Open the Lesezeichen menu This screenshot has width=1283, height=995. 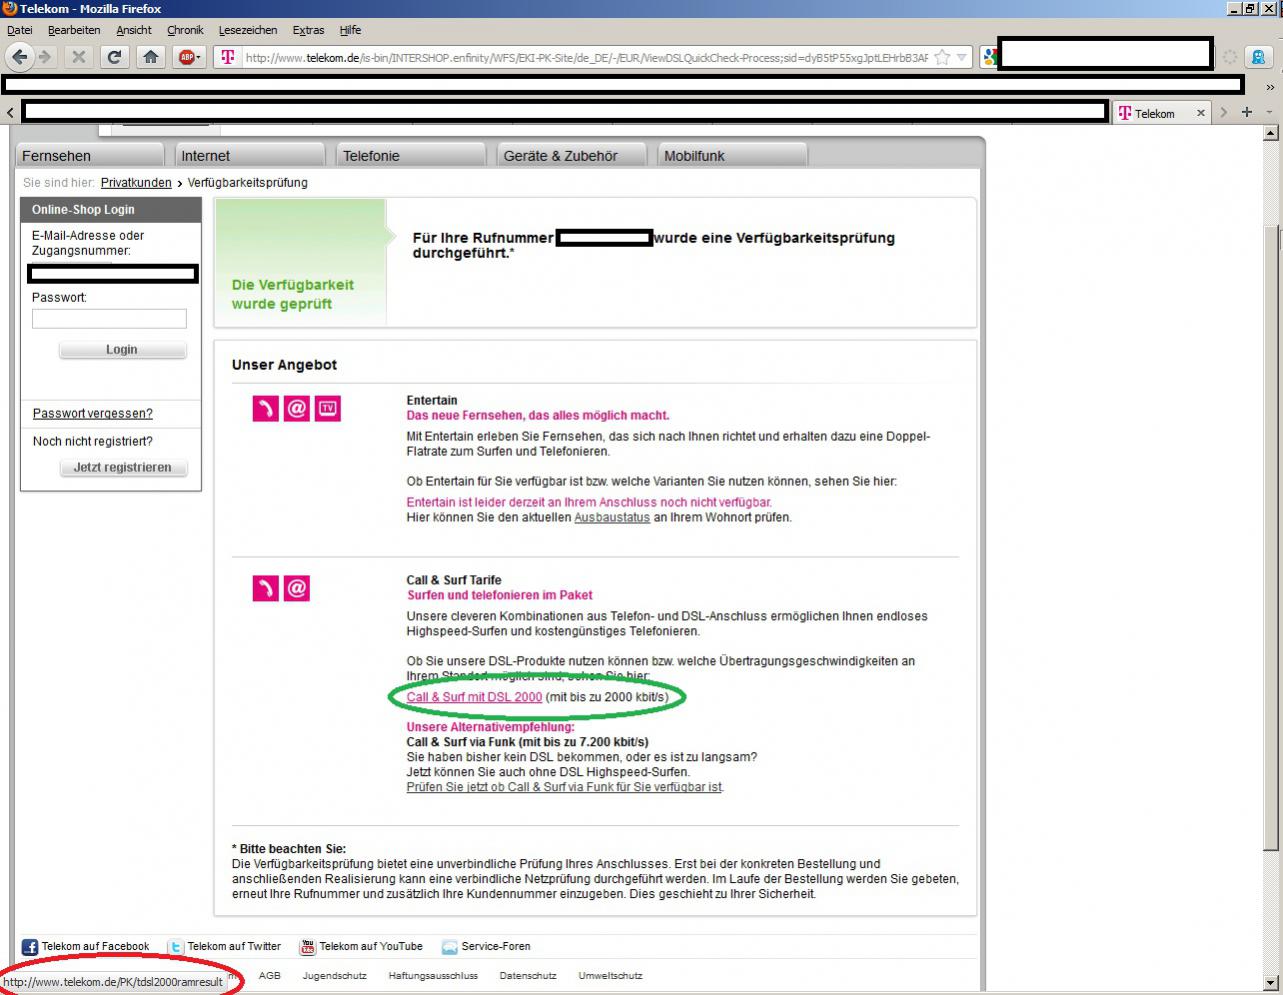[248, 30]
